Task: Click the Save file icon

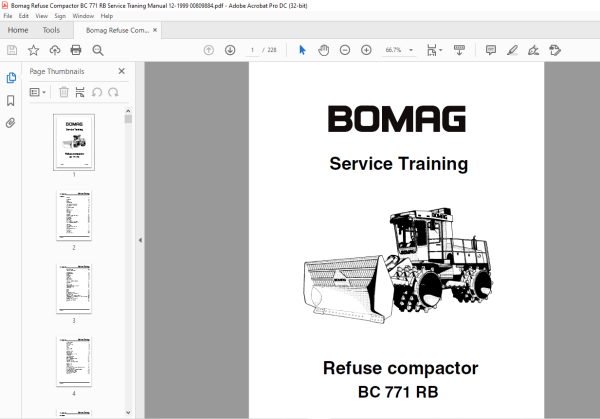Action: coord(12,50)
